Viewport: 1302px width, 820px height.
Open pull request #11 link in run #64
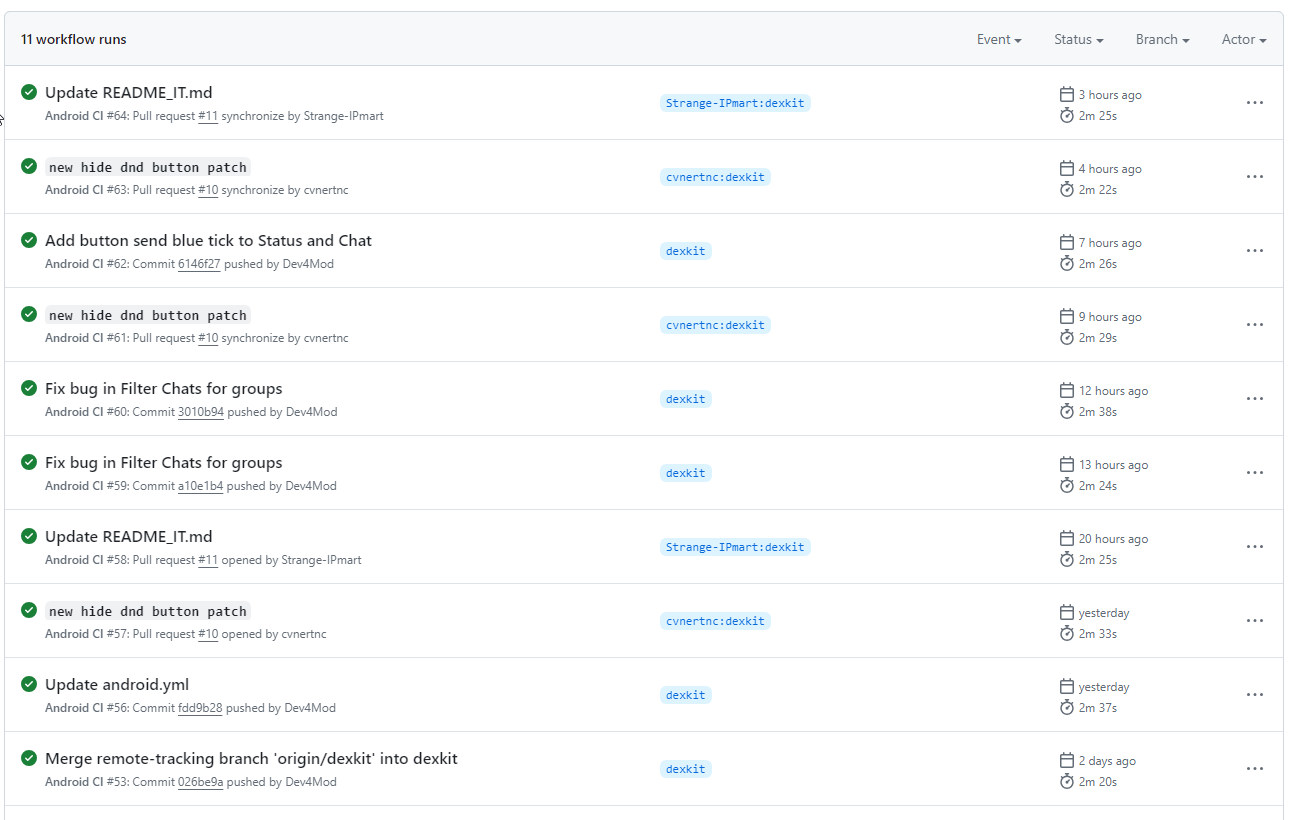pyautogui.click(x=208, y=116)
